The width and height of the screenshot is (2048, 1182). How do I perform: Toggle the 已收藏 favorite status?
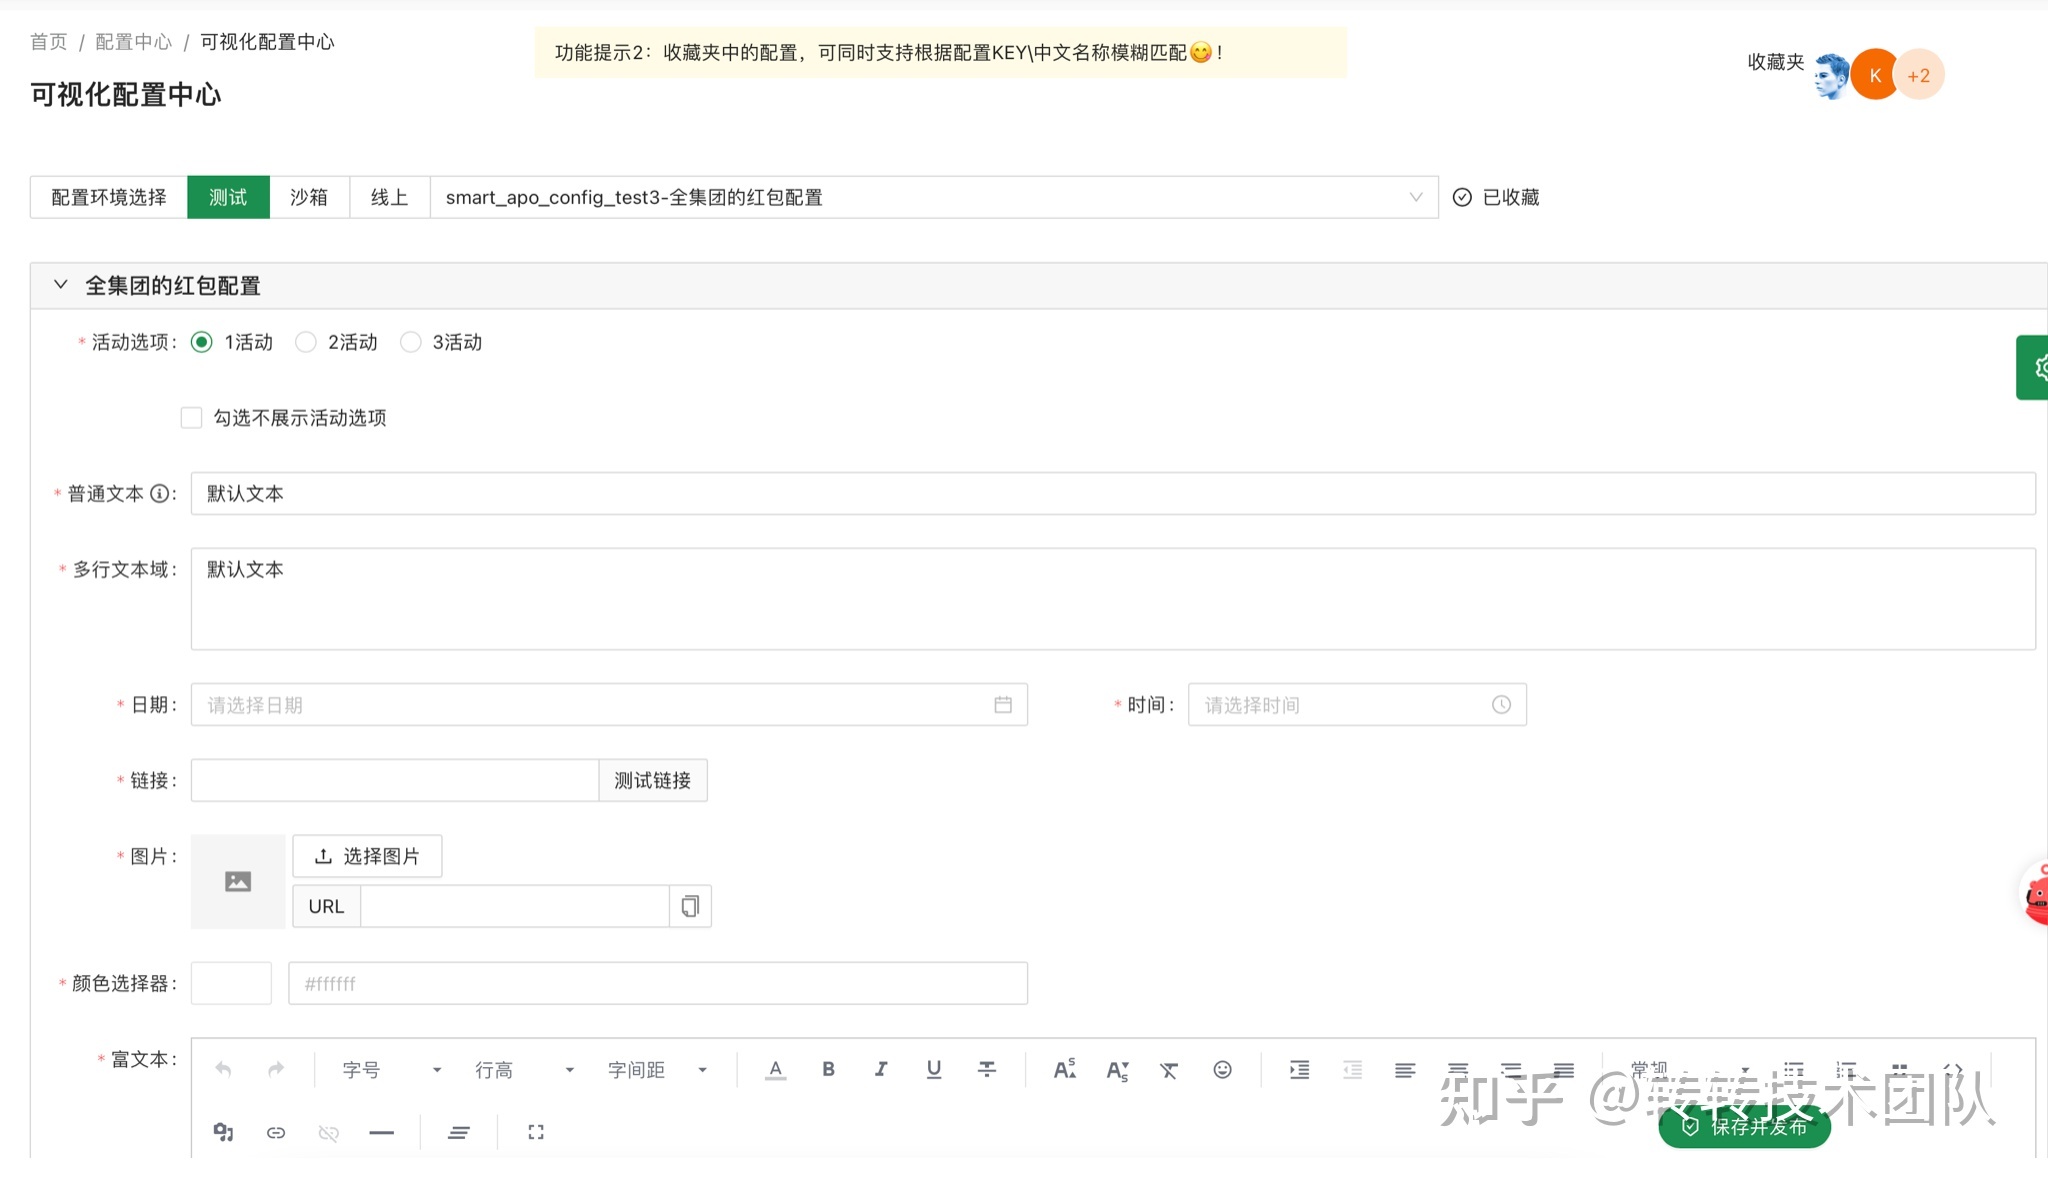[x=1496, y=197]
